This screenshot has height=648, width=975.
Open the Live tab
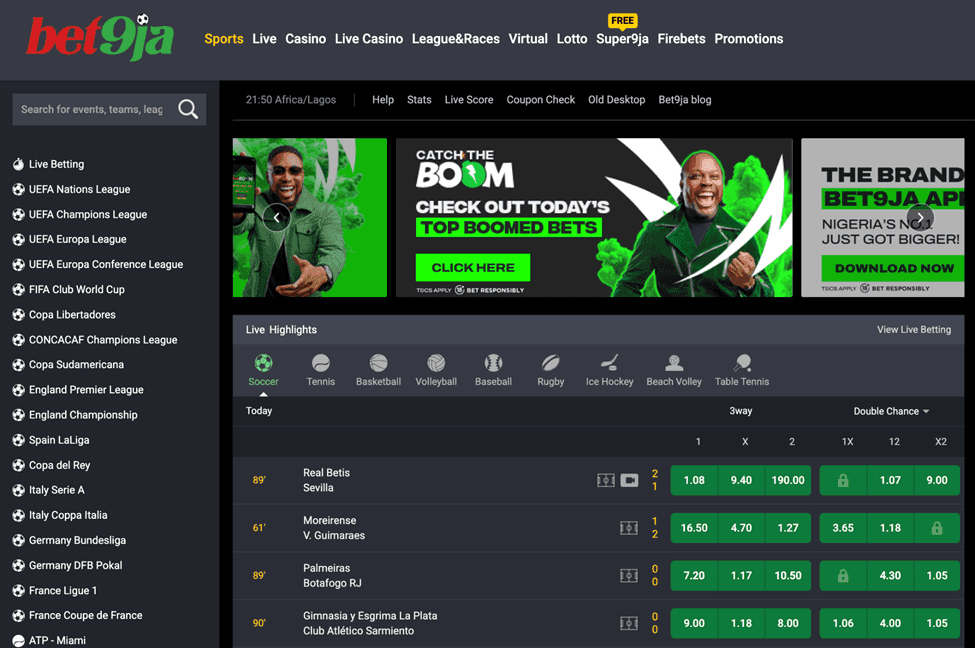tap(264, 39)
